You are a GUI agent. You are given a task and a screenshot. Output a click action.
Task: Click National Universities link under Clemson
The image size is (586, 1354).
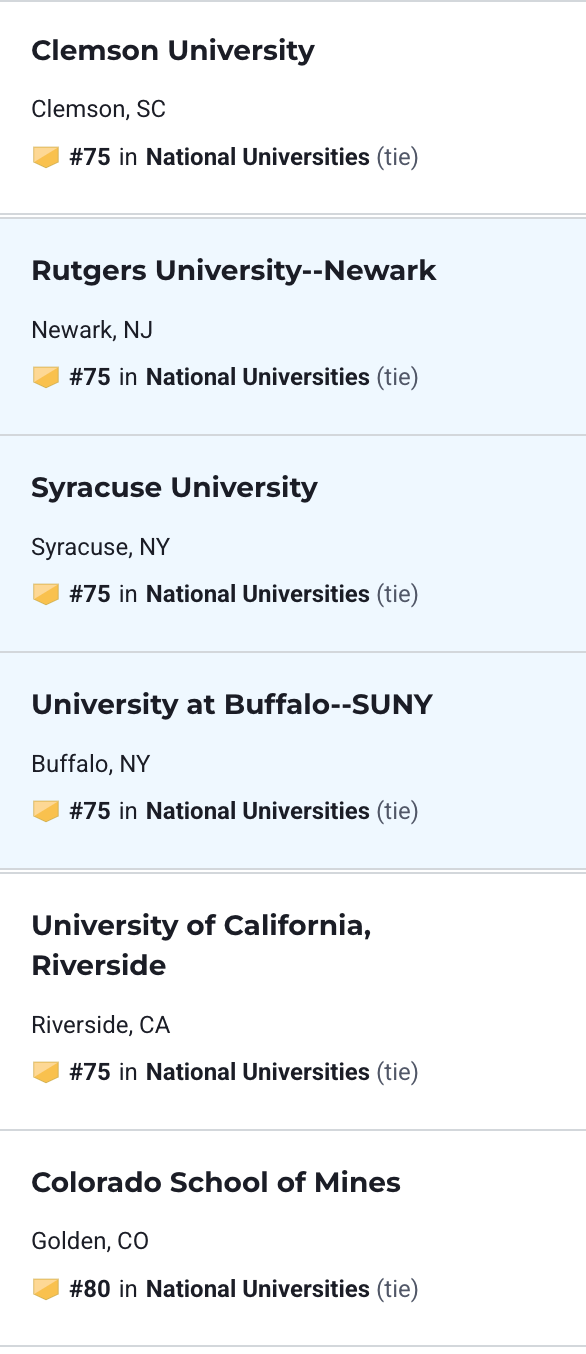(258, 157)
